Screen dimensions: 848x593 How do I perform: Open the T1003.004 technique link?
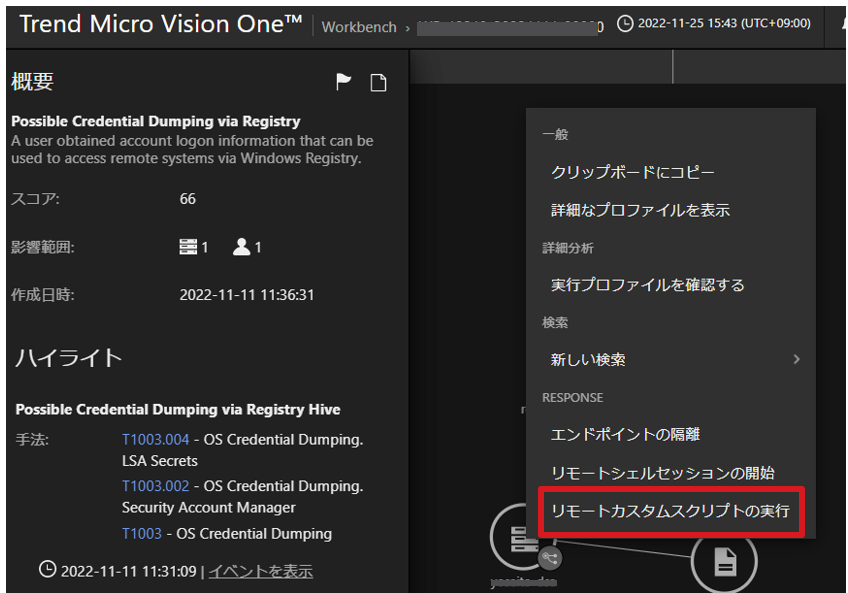coord(155,439)
